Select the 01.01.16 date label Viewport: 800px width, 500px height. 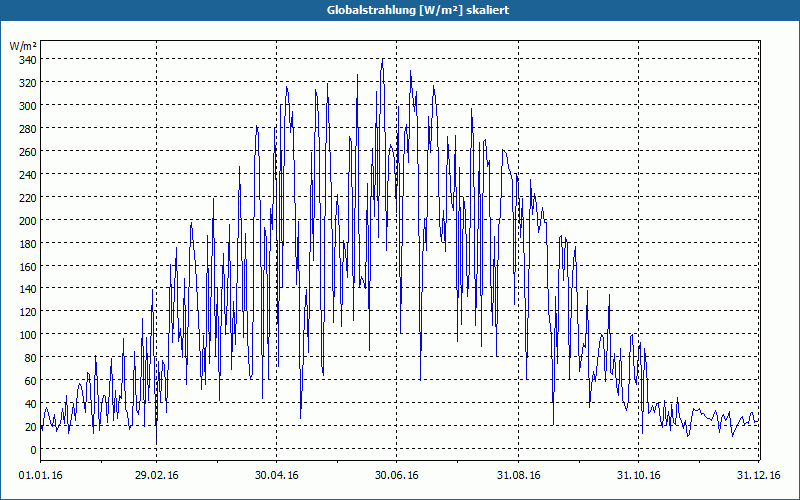tap(41, 476)
